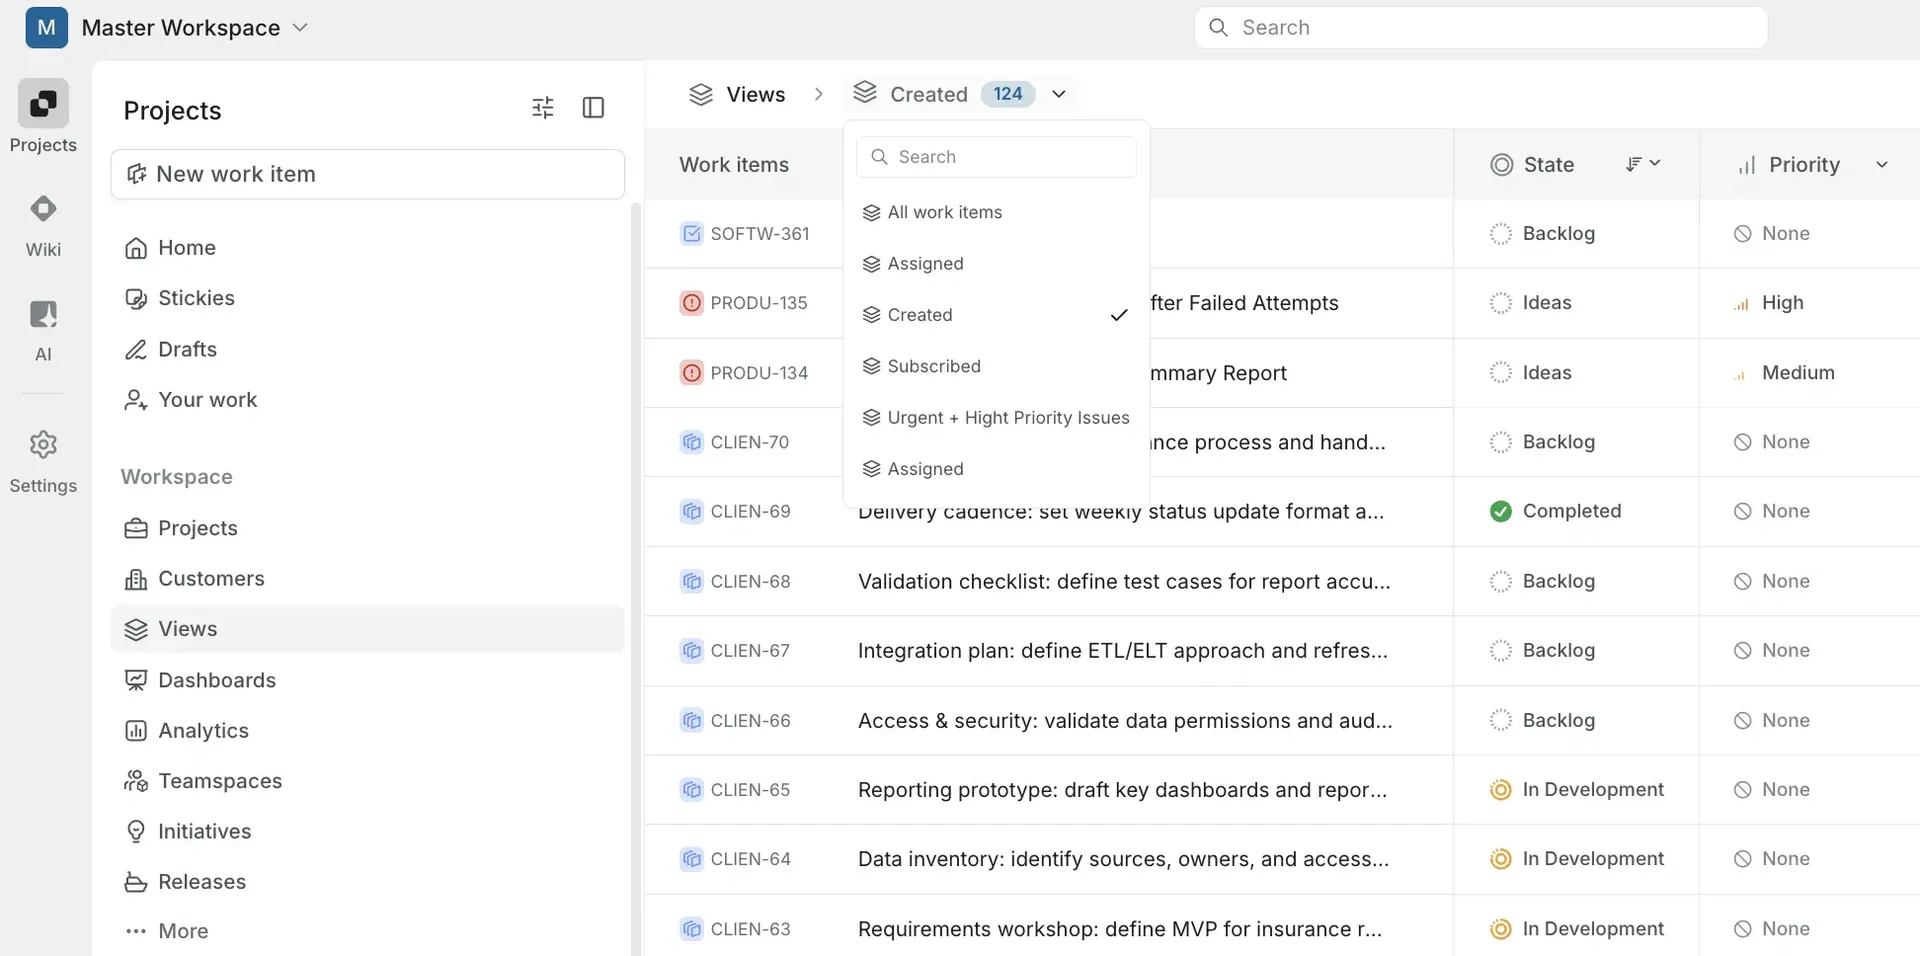The height and width of the screenshot is (956, 1920).
Task: Click the PRODU-135 red issue icon
Action: click(692, 303)
